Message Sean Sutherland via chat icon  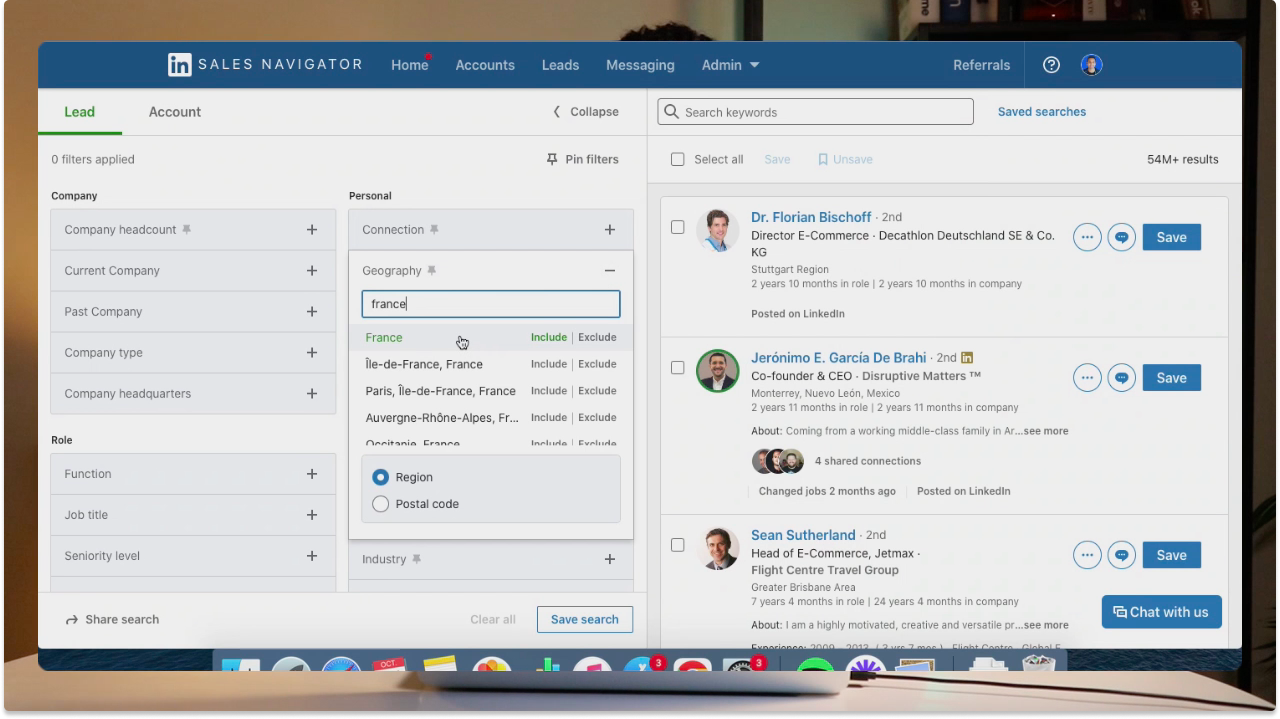[x=1122, y=555]
